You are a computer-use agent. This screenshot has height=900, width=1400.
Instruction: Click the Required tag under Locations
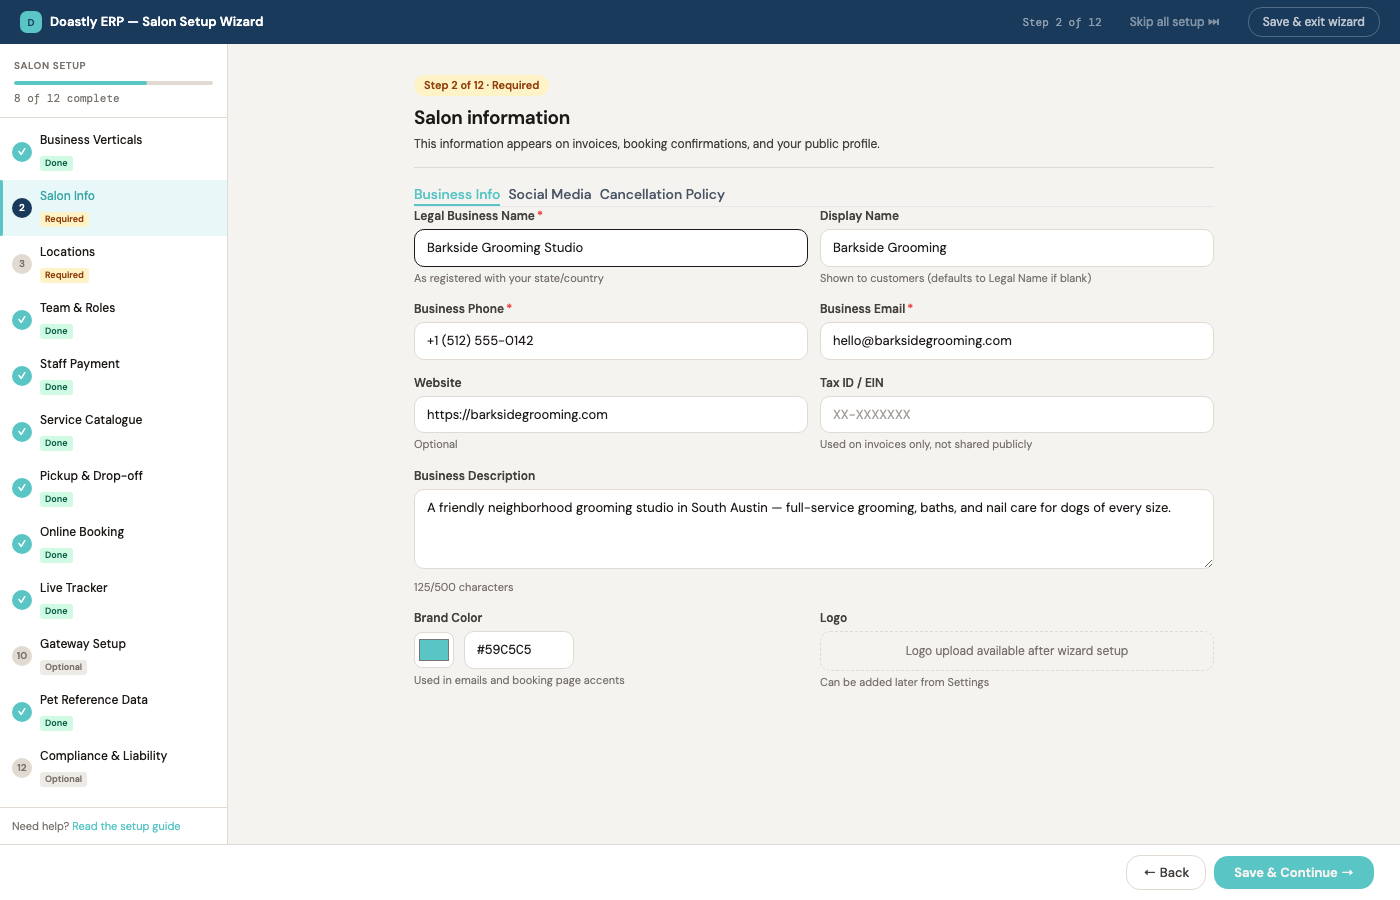point(64,275)
